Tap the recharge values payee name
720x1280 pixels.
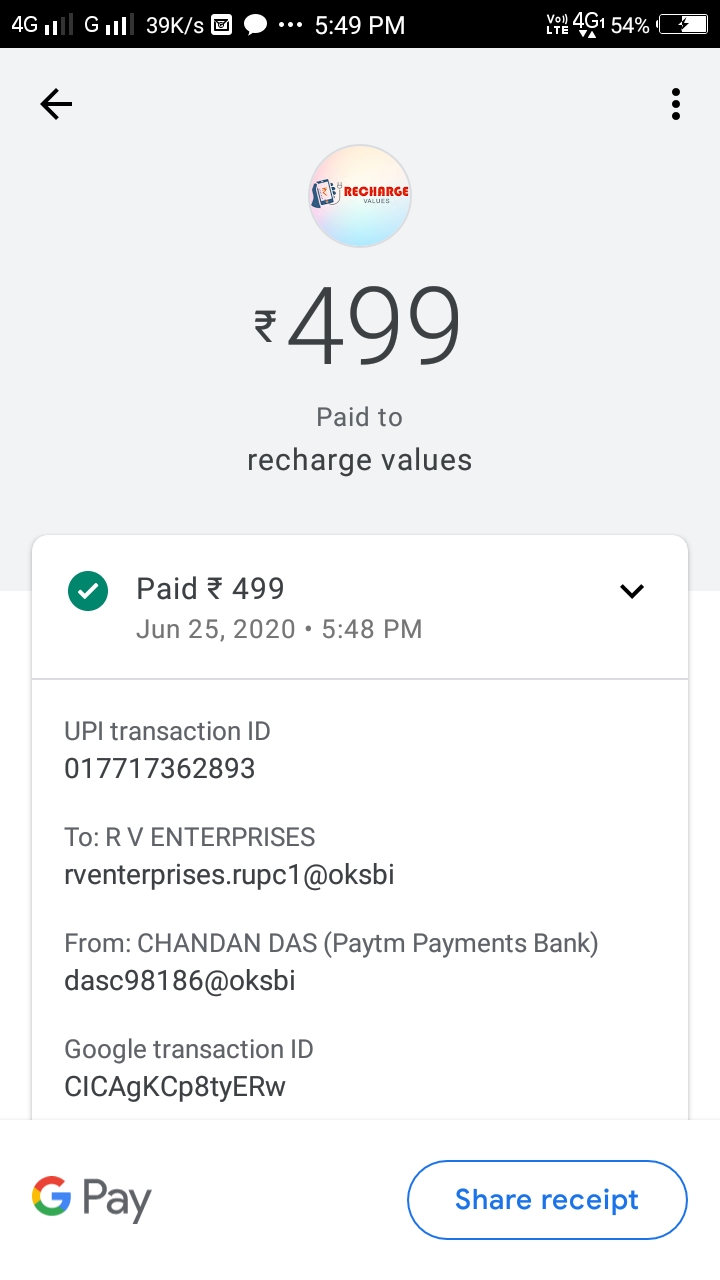[x=359, y=460]
